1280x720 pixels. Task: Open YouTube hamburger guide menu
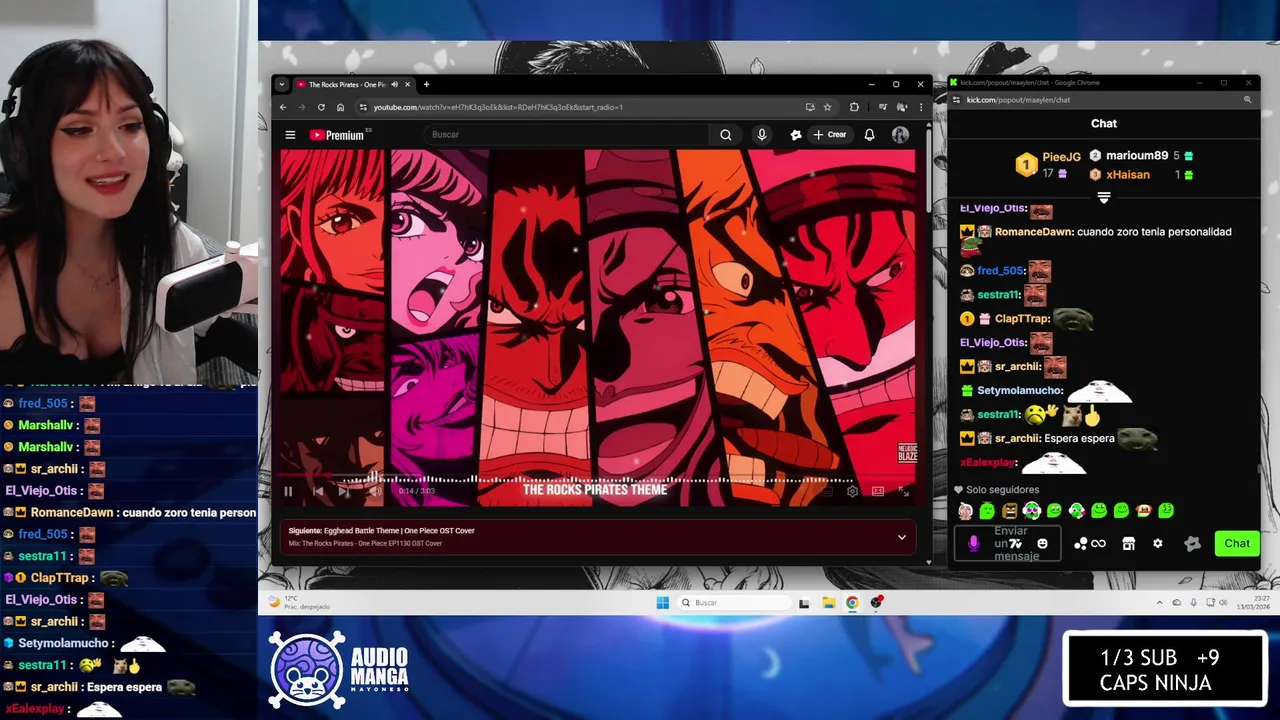pos(290,135)
